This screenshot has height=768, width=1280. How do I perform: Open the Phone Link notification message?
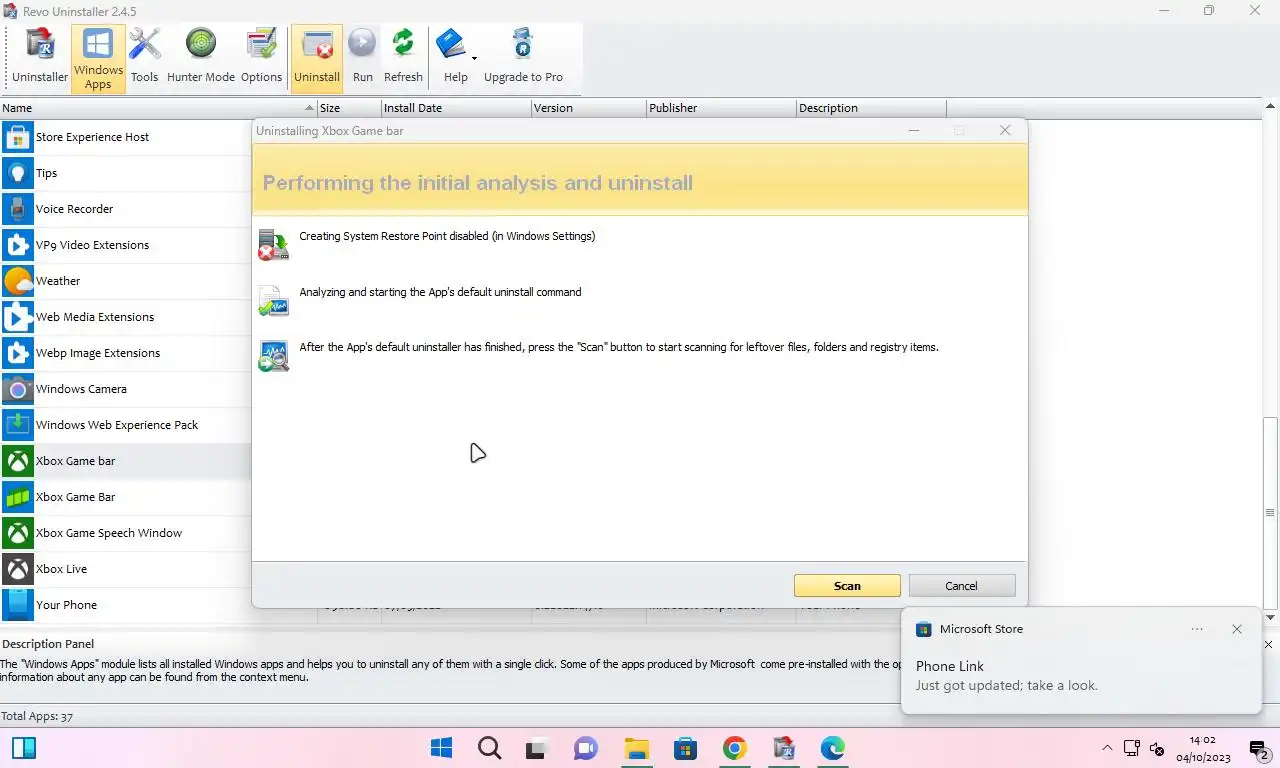pos(1007,676)
